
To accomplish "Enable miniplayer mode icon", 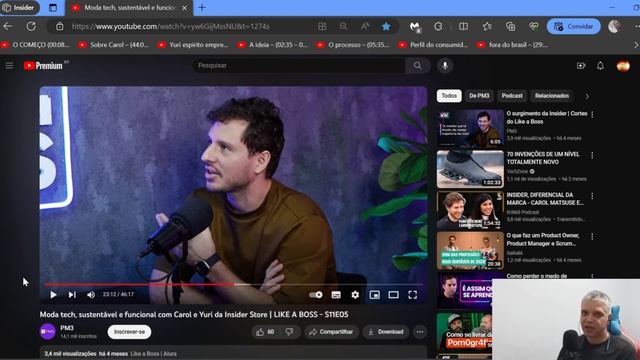I will click(374, 295).
